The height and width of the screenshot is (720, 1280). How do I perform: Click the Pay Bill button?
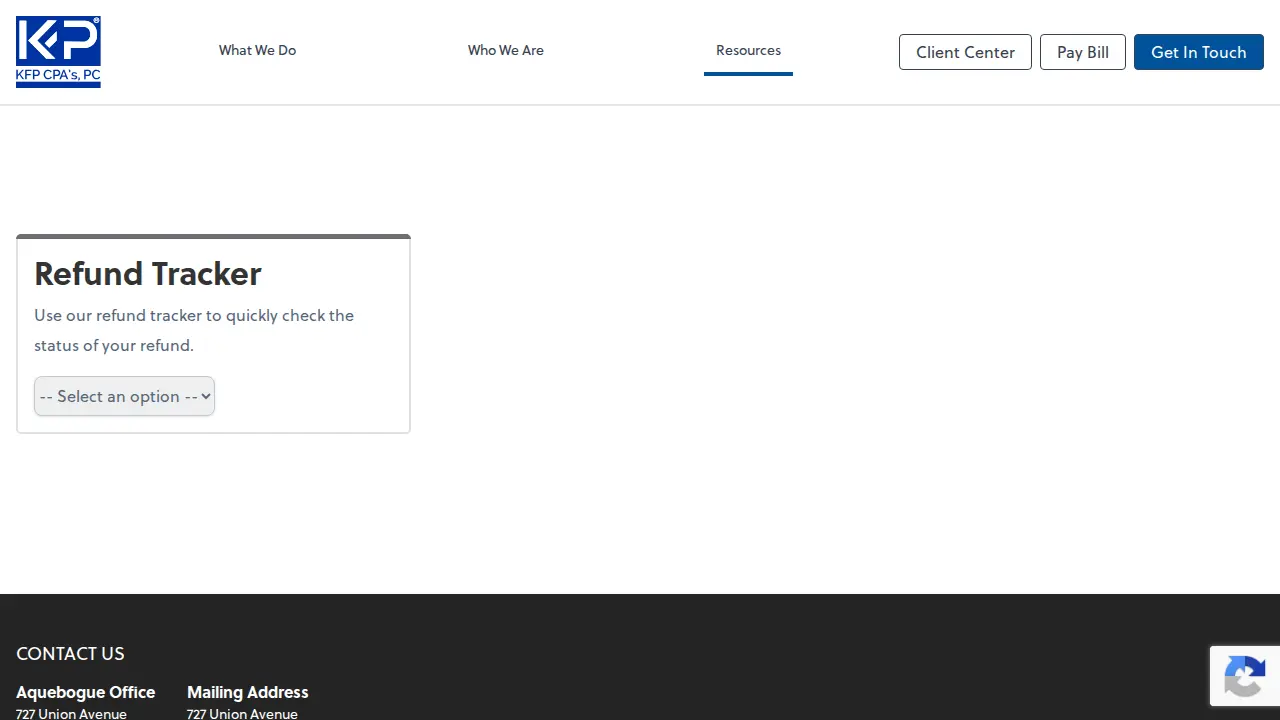click(x=1083, y=52)
